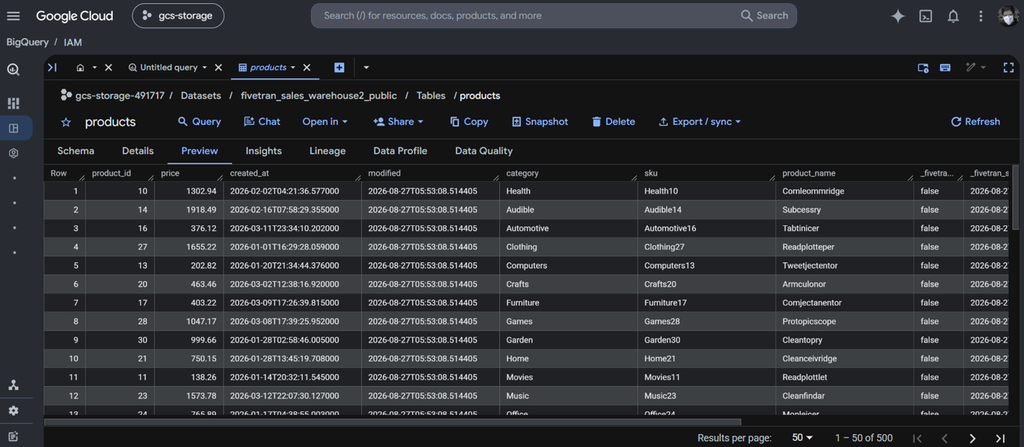Open the hexagon icon in left sidebar
Viewport: 1024px width, 447px height.
pyautogui.click(x=13, y=153)
